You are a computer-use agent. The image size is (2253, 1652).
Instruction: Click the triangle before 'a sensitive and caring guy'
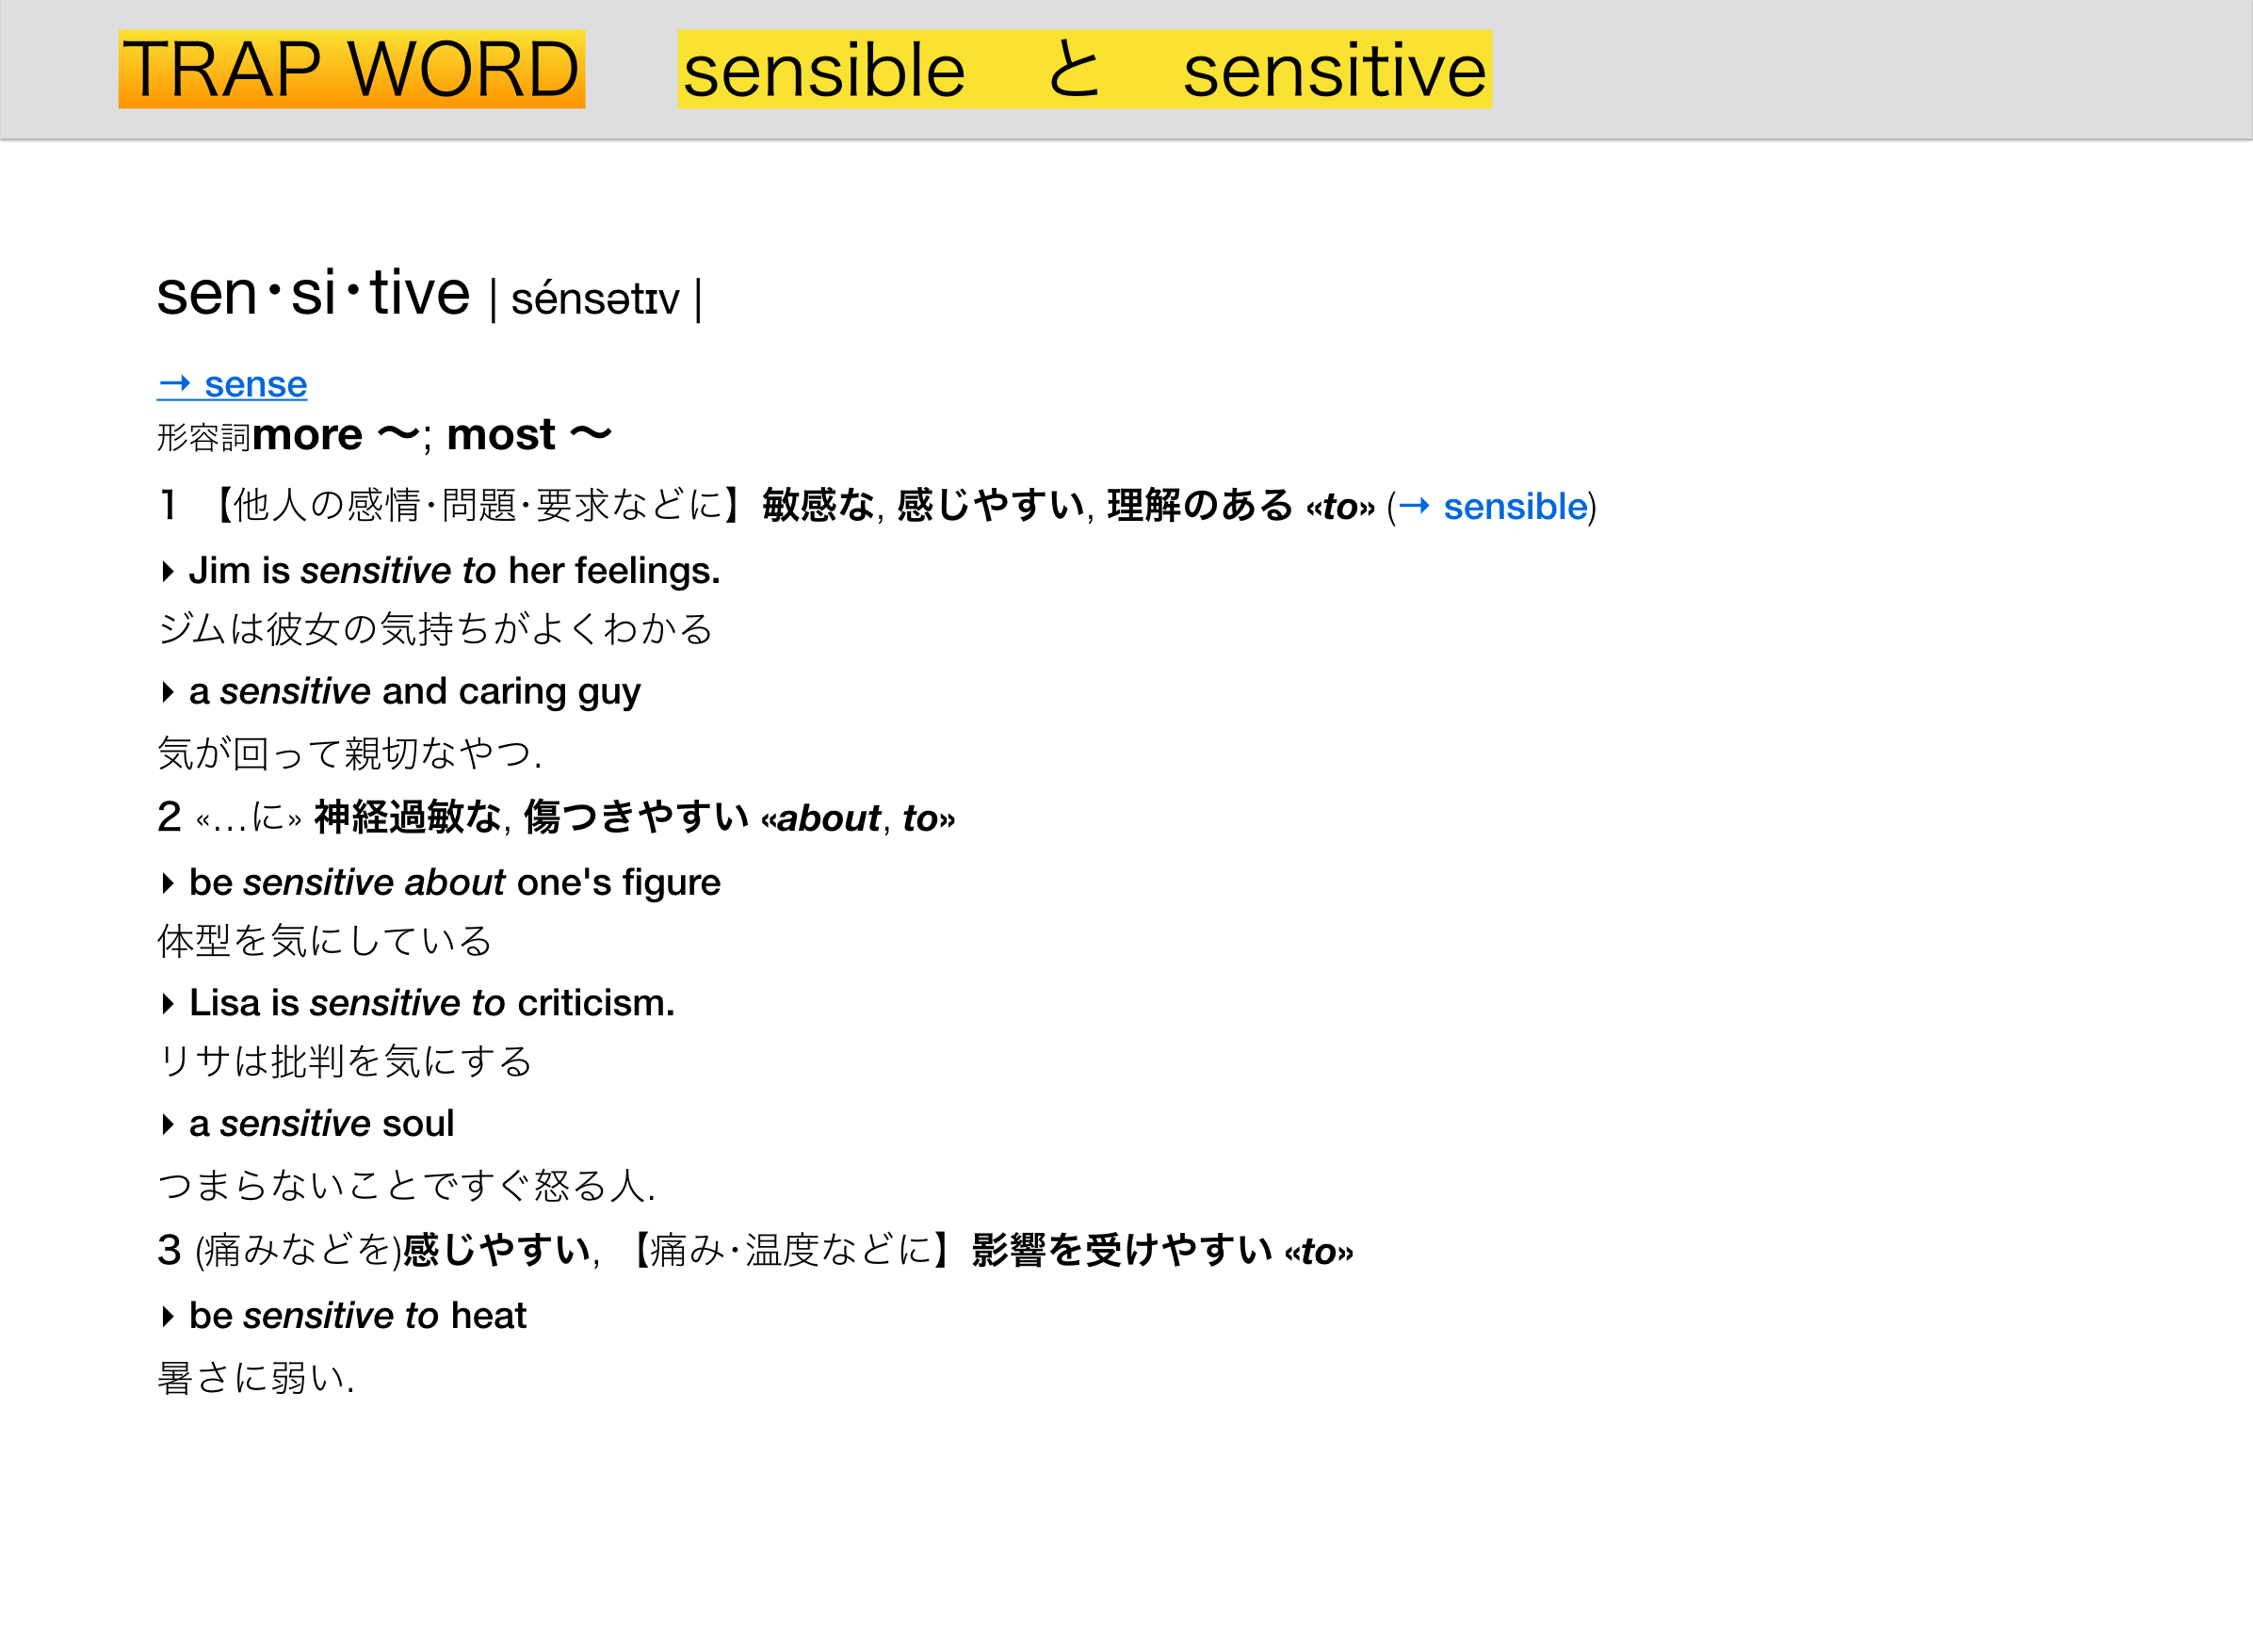(167, 692)
